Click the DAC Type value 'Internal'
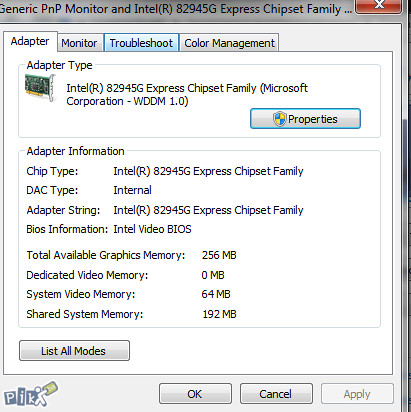This screenshot has height=412, width=411. [132, 190]
